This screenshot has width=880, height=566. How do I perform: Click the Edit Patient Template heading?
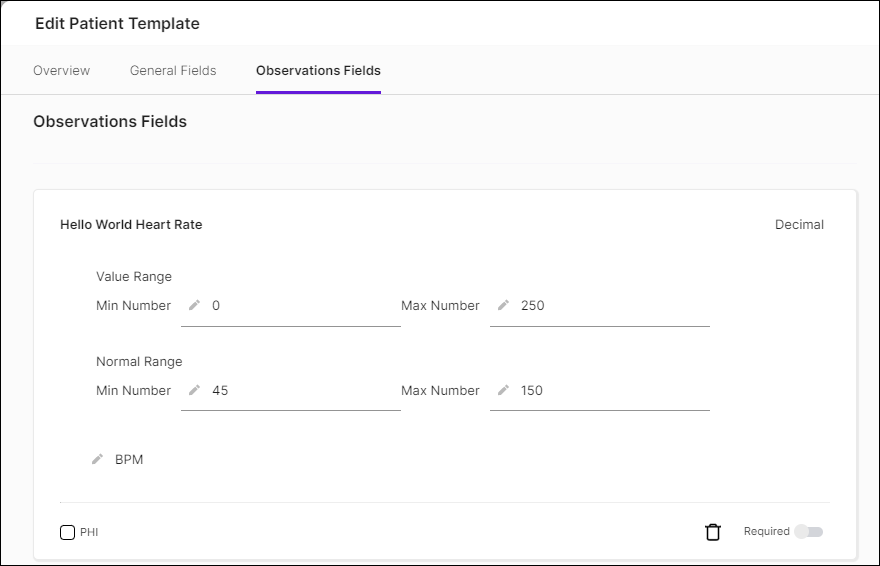click(117, 23)
